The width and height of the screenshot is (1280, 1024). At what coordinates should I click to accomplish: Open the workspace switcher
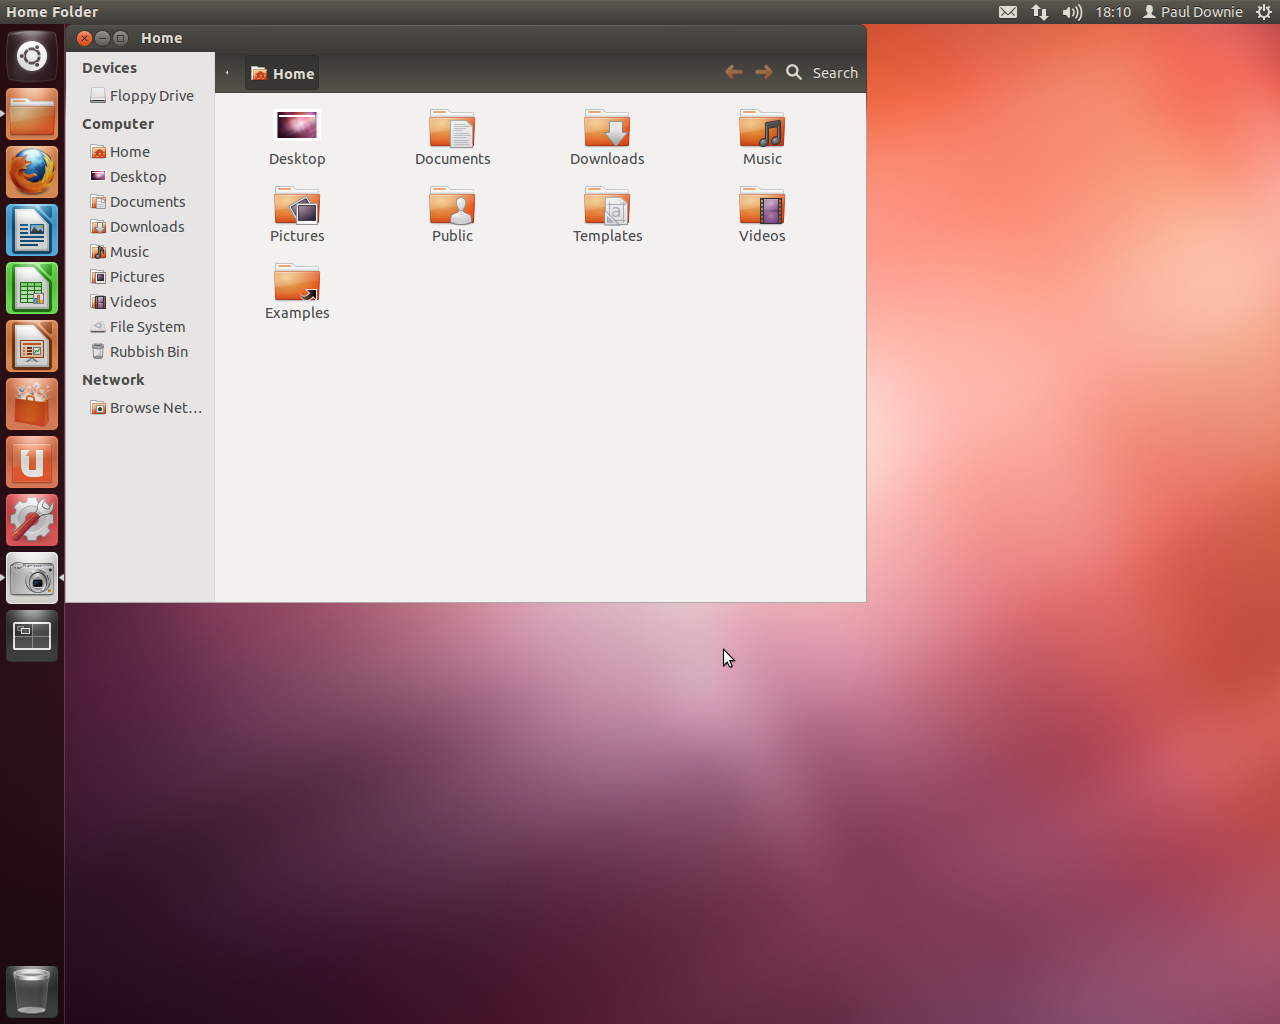pyautogui.click(x=31, y=635)
